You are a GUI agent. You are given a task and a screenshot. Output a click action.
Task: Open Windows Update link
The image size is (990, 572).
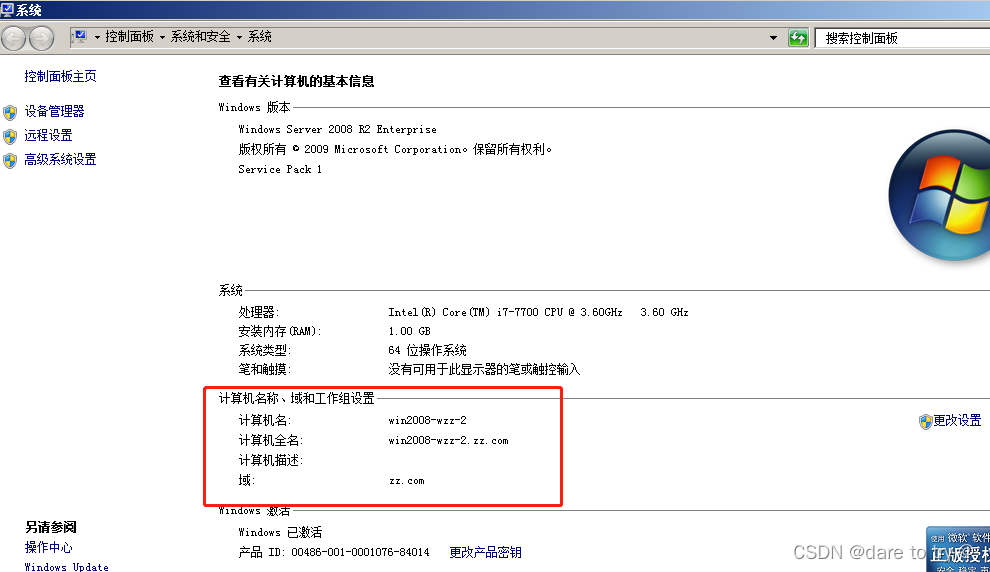[x=66, y=567]
